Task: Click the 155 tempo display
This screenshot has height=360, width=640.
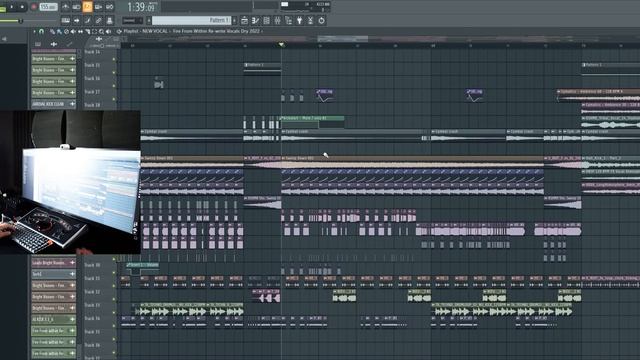Action: 49,7
